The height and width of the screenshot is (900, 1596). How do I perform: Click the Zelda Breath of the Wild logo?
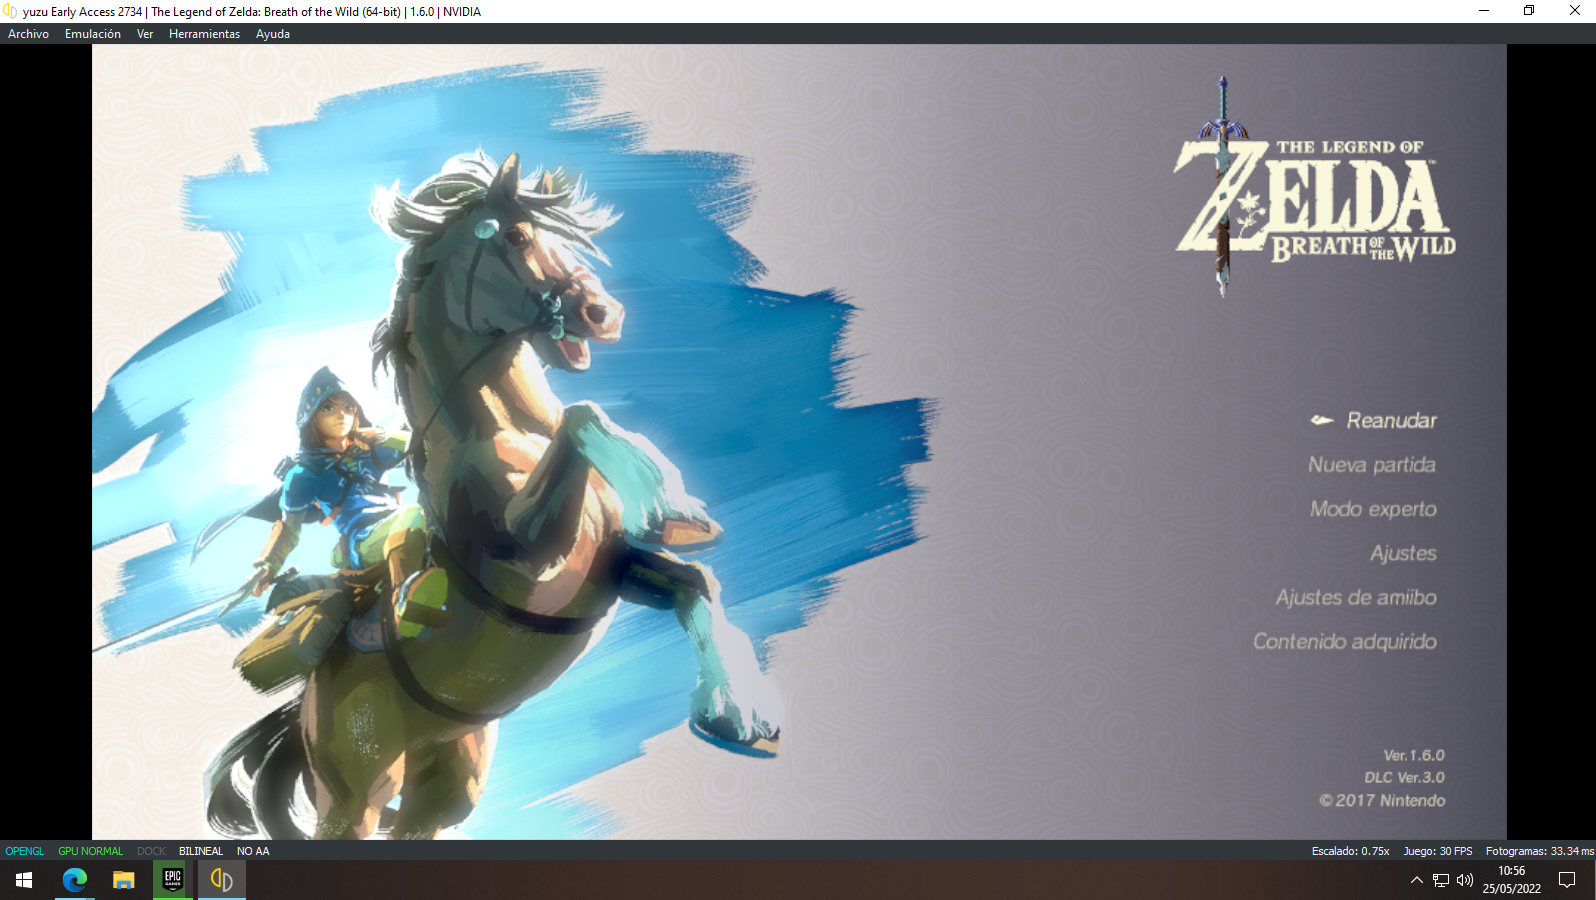1314,188
